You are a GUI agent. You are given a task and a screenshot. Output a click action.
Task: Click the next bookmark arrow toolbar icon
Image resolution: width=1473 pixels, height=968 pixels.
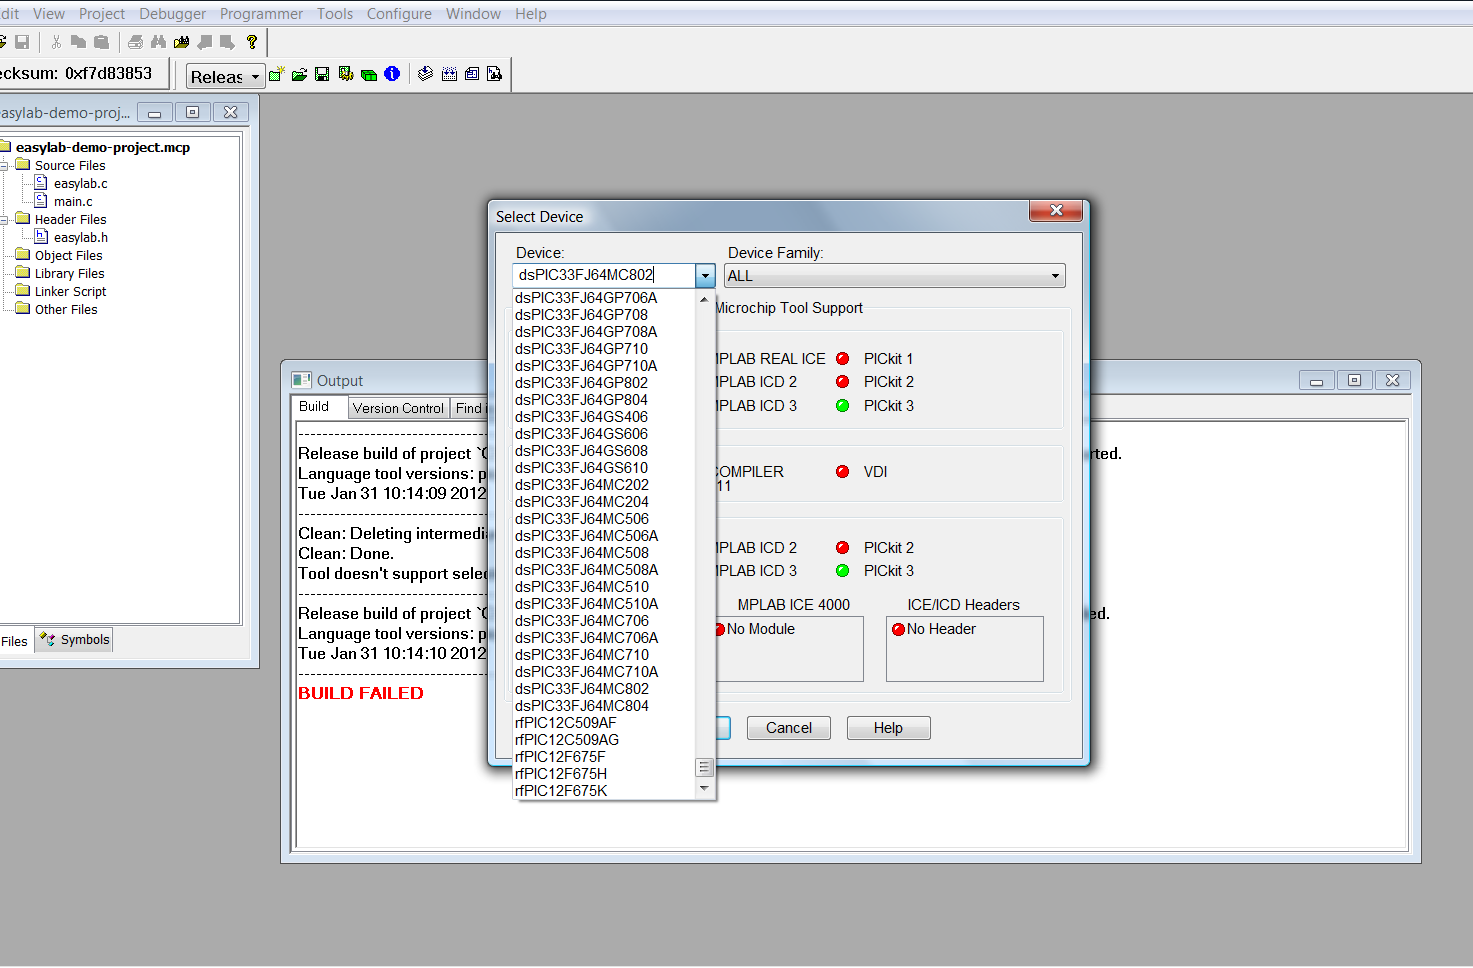point(227,42)
